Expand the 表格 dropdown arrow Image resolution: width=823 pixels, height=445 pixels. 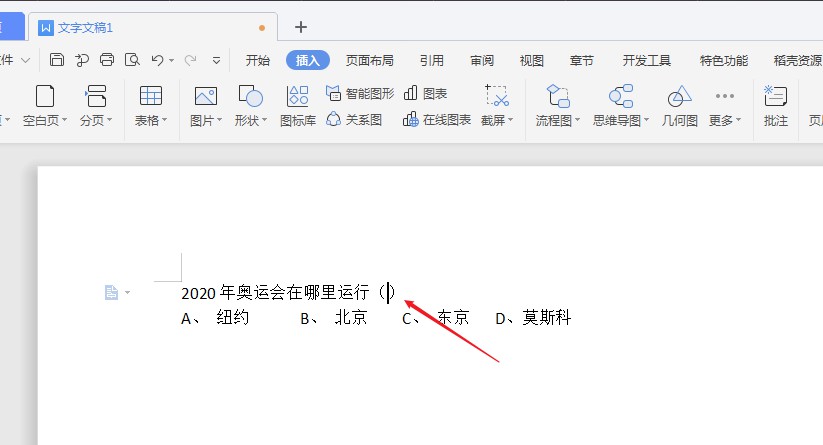click(164, 120)
